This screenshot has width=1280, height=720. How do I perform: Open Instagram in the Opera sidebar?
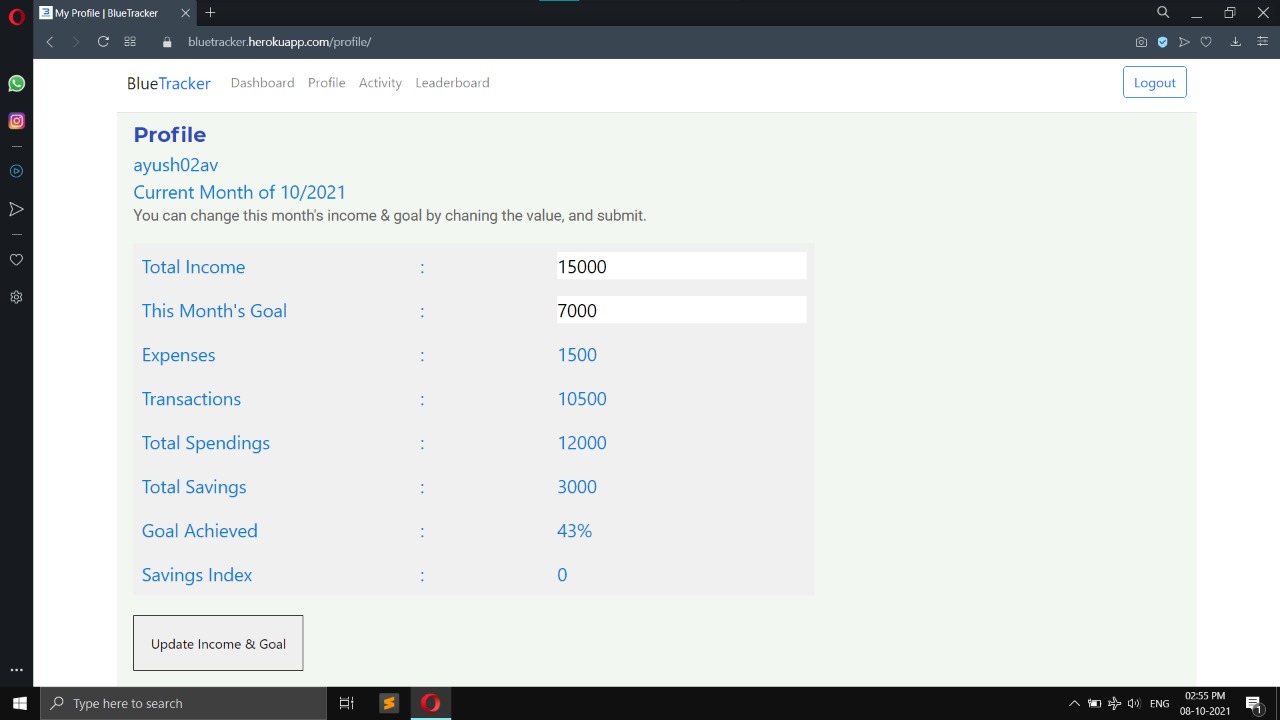(x=16, y=121)
